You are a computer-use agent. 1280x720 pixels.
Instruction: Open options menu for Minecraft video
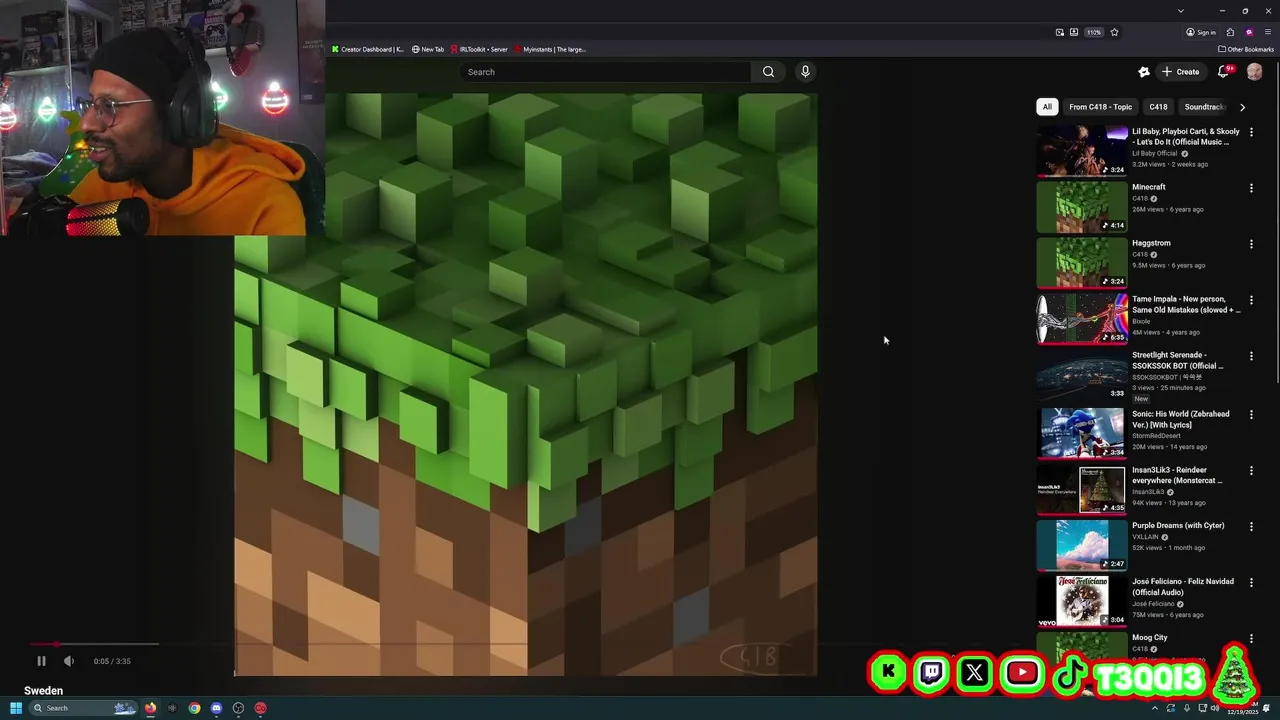[x=1251, y=188]
